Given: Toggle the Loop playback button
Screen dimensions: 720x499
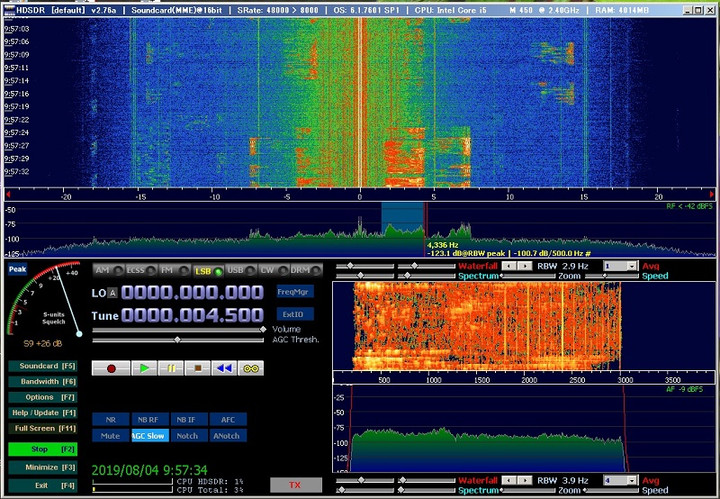Looking at the screenshot, I should (251, 368).
